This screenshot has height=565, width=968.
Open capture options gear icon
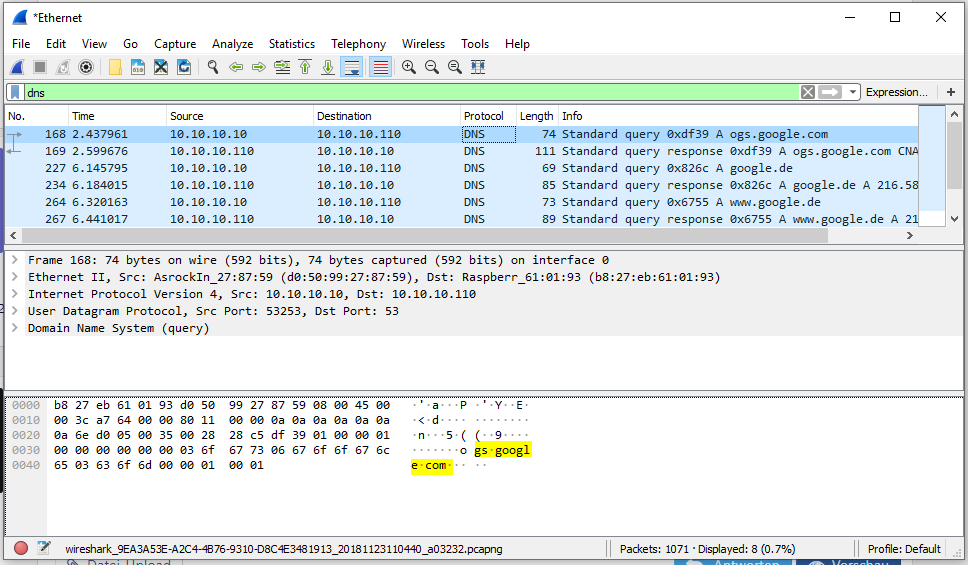tap(86, 67)
